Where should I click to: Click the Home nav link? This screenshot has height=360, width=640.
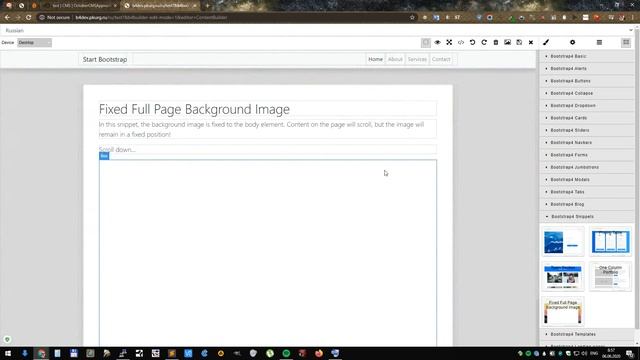click(x=376, y=59)
